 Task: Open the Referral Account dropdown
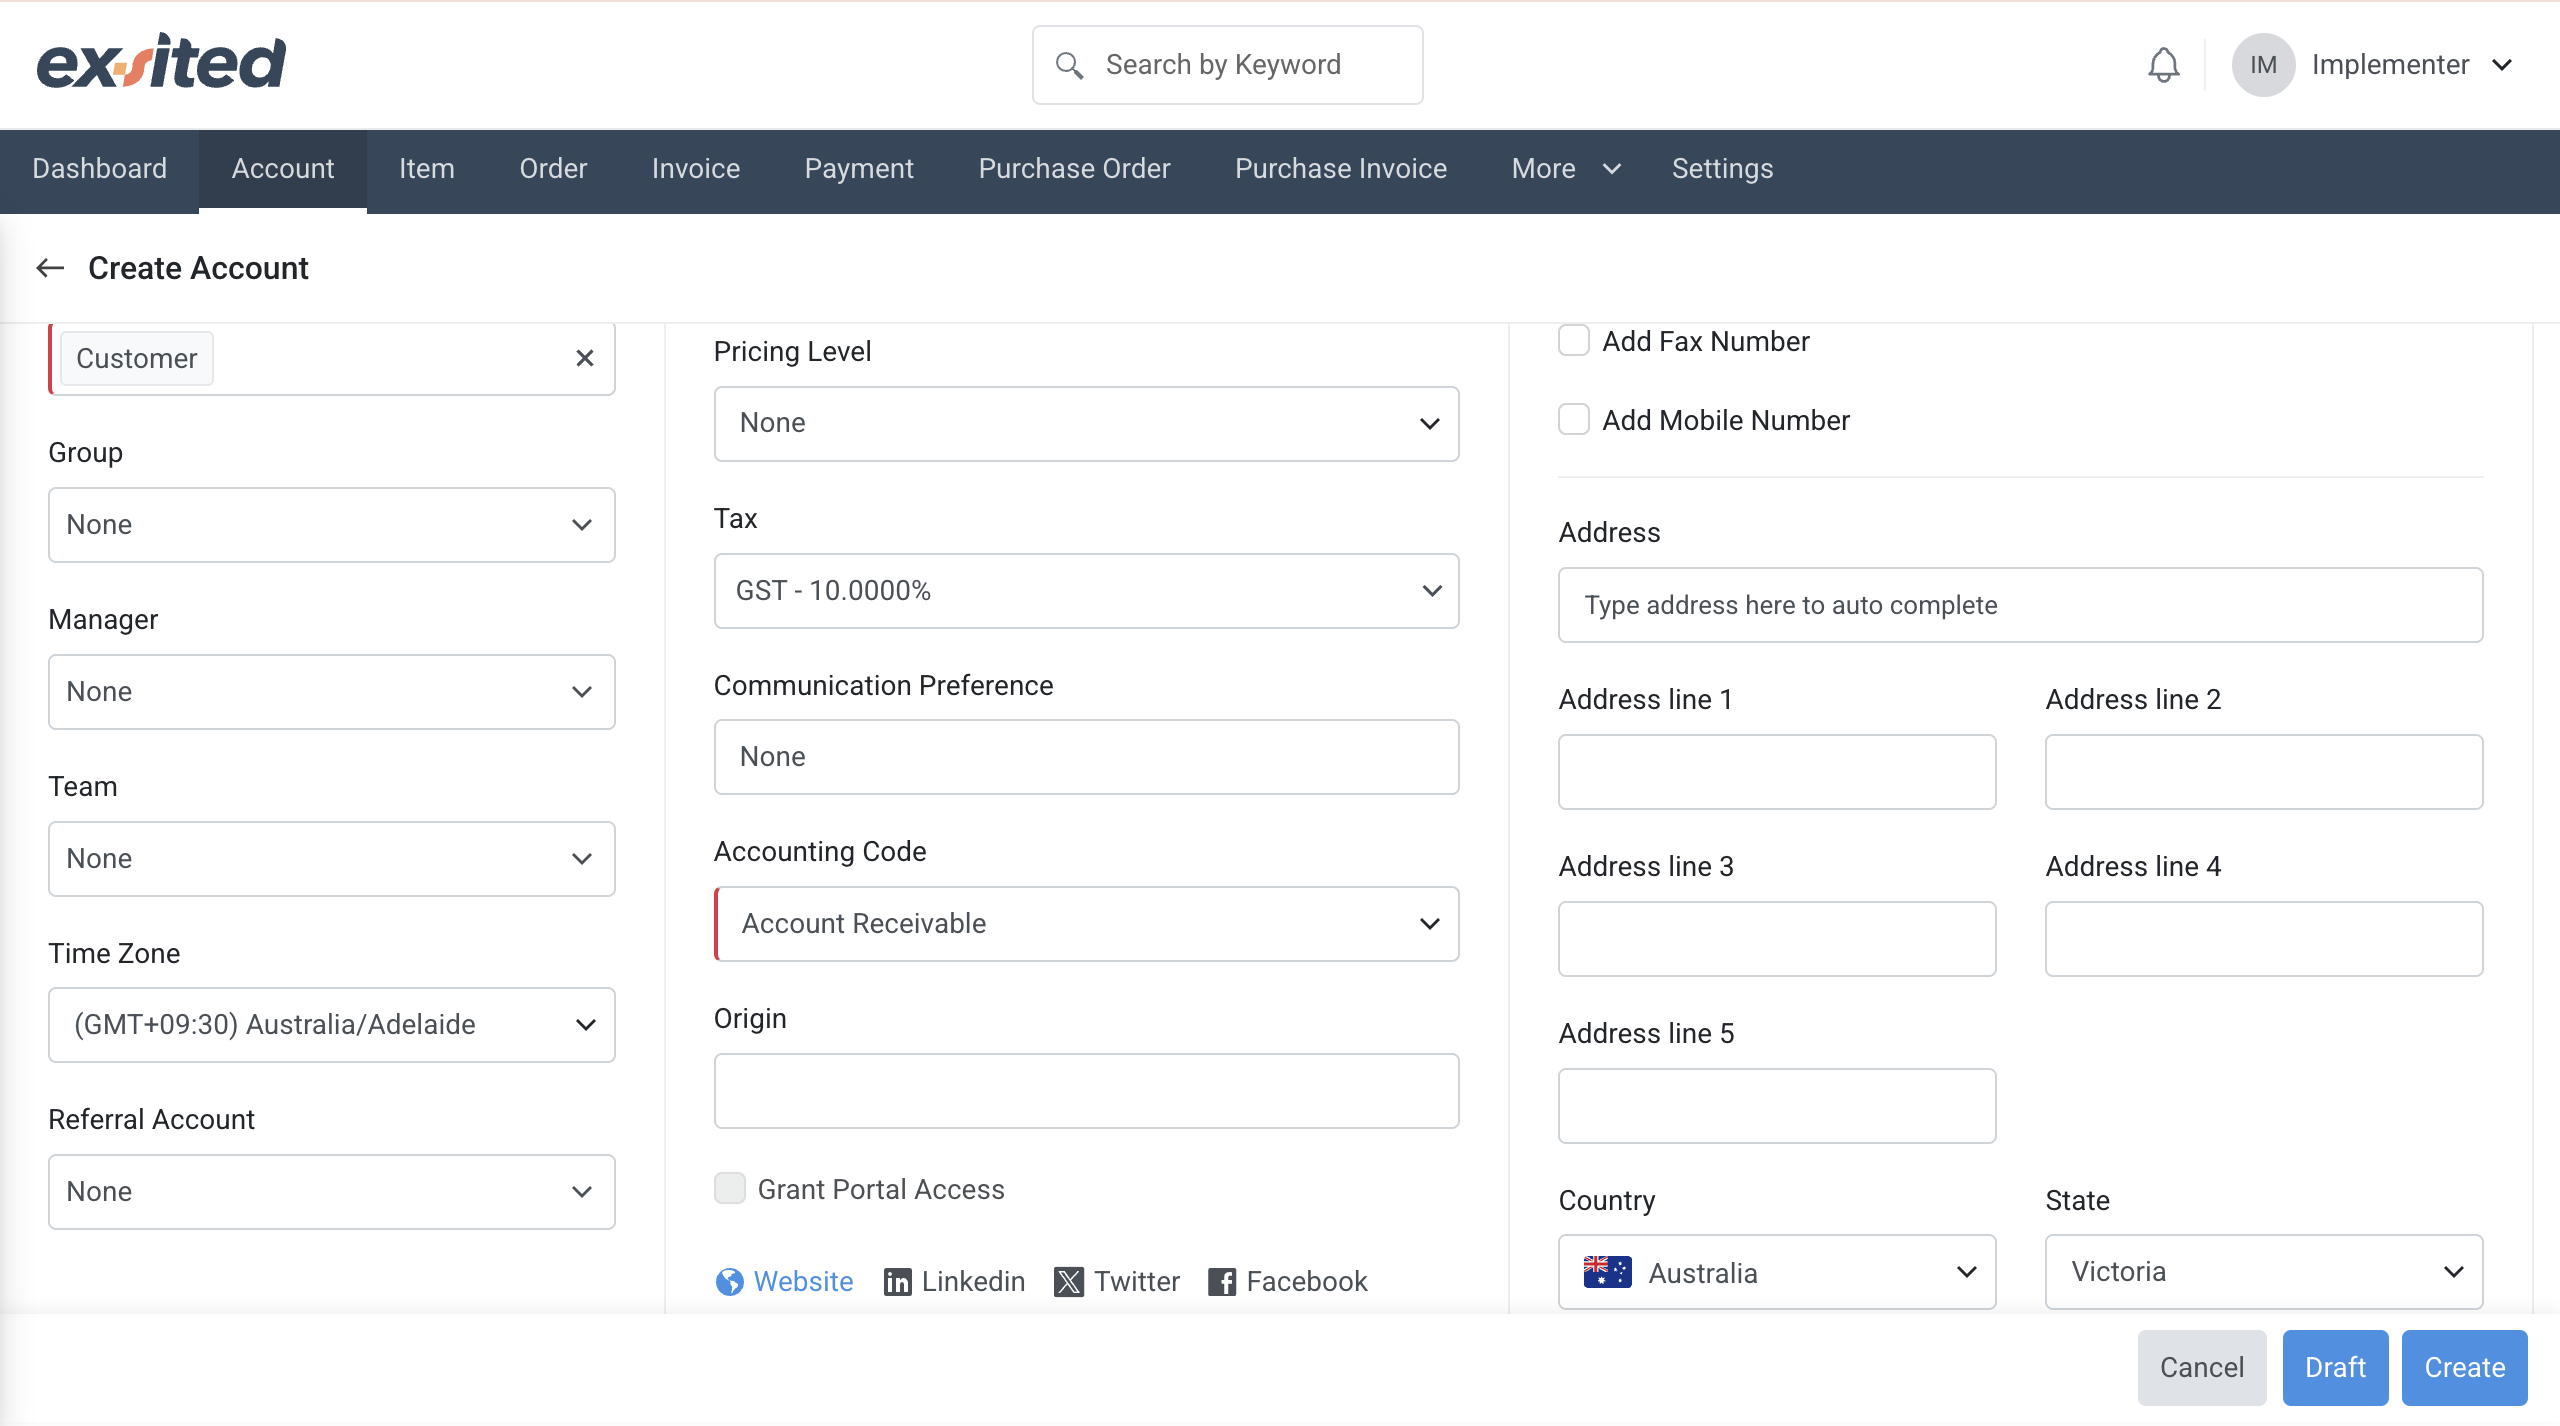(x=332, y=1192)
